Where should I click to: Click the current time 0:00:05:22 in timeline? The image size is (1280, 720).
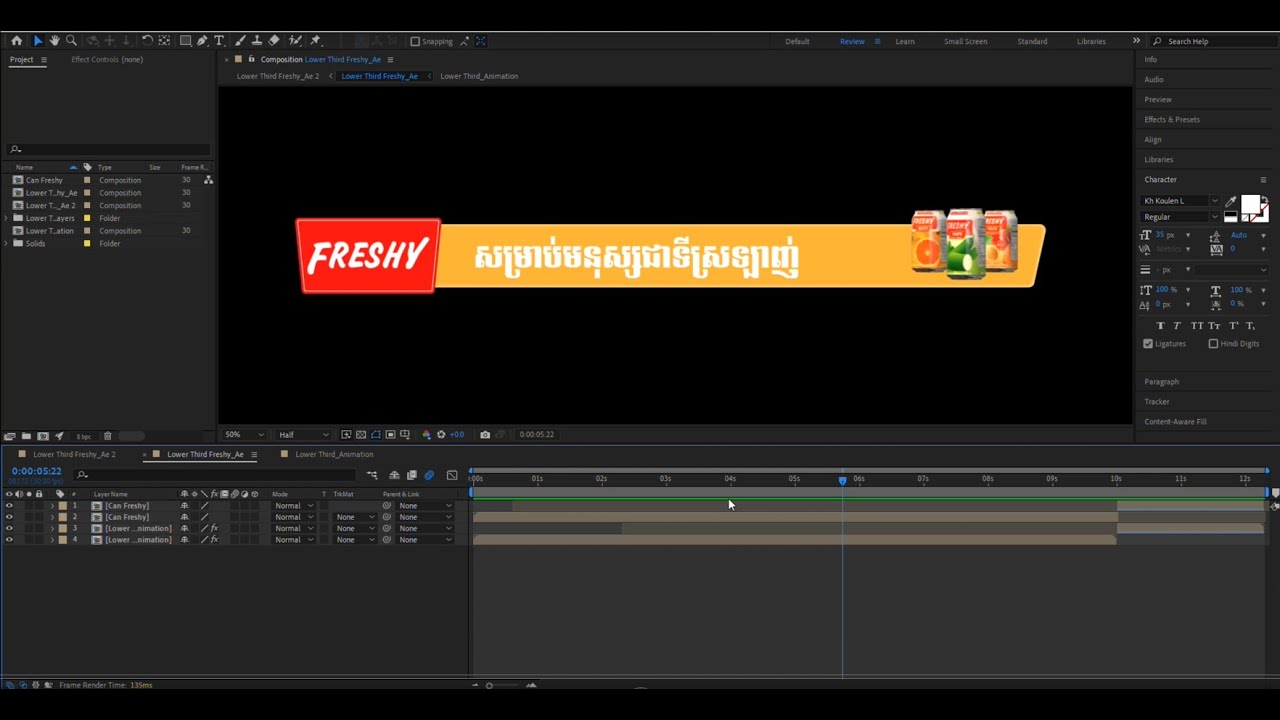[x=37, y=471]
